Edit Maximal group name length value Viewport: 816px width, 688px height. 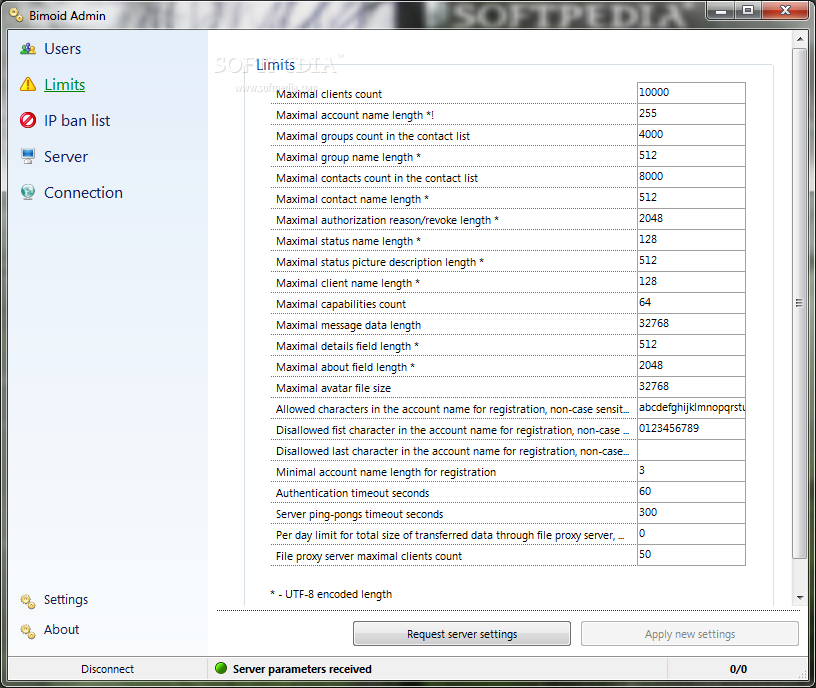pyautogui.click(x=691, y=156)
